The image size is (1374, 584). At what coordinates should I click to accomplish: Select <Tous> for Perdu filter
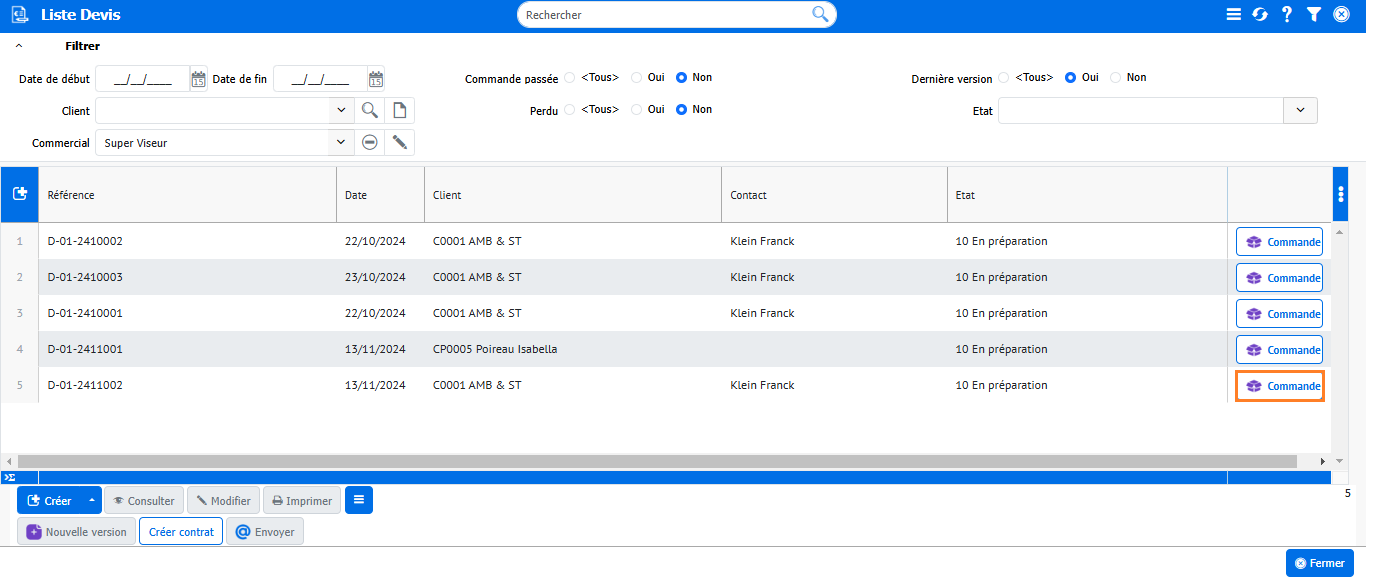(x=570, y=110)
